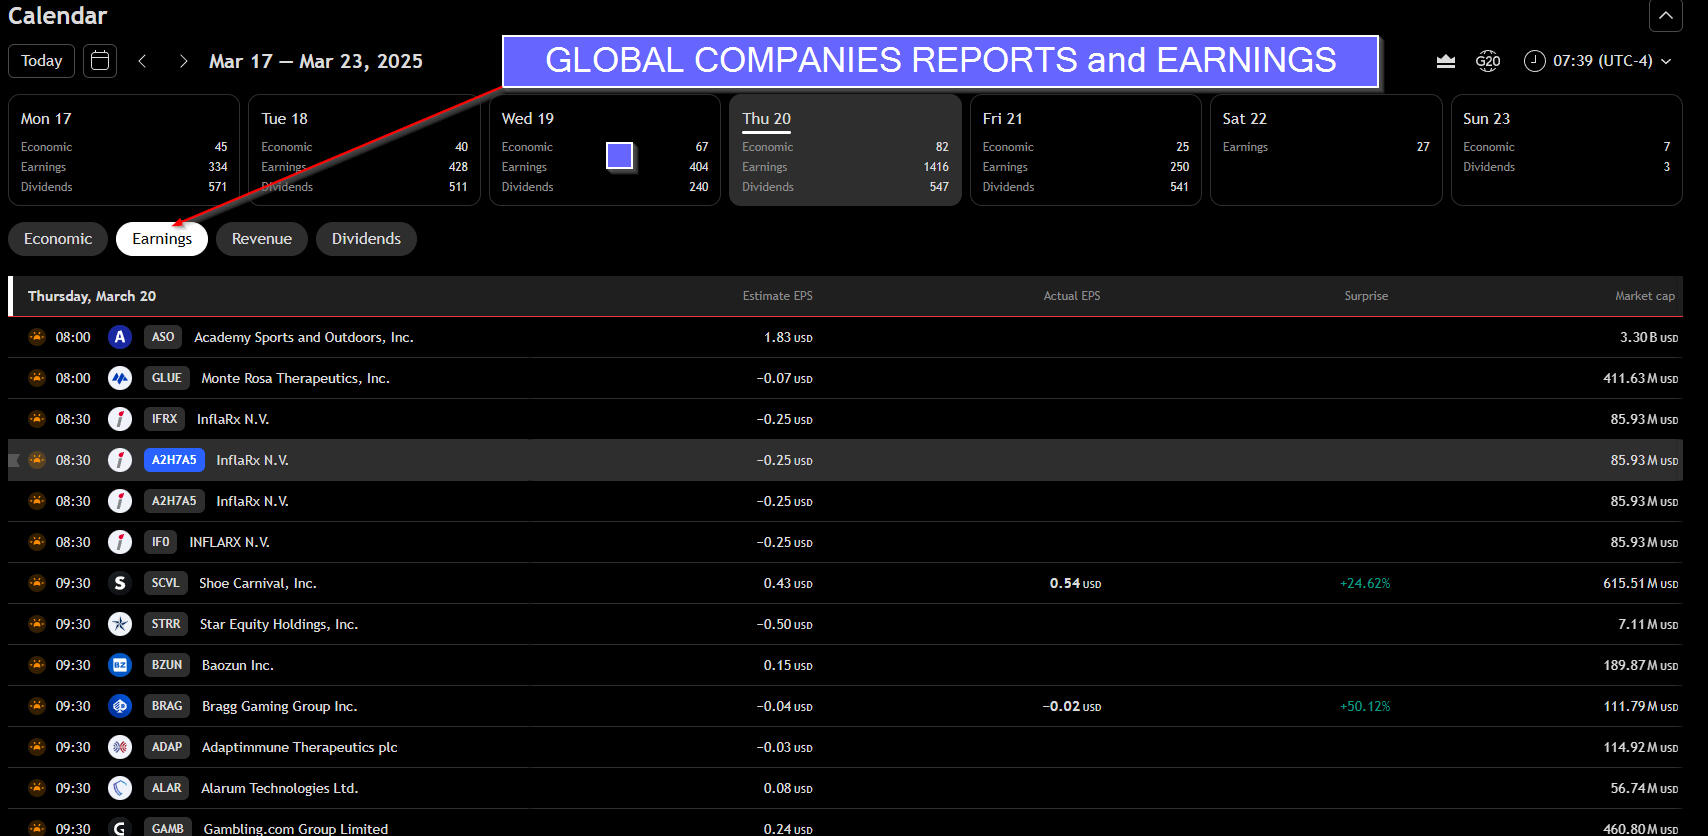Click the Monte Rosa Therapeutics logo icon

tap(120, 378)
